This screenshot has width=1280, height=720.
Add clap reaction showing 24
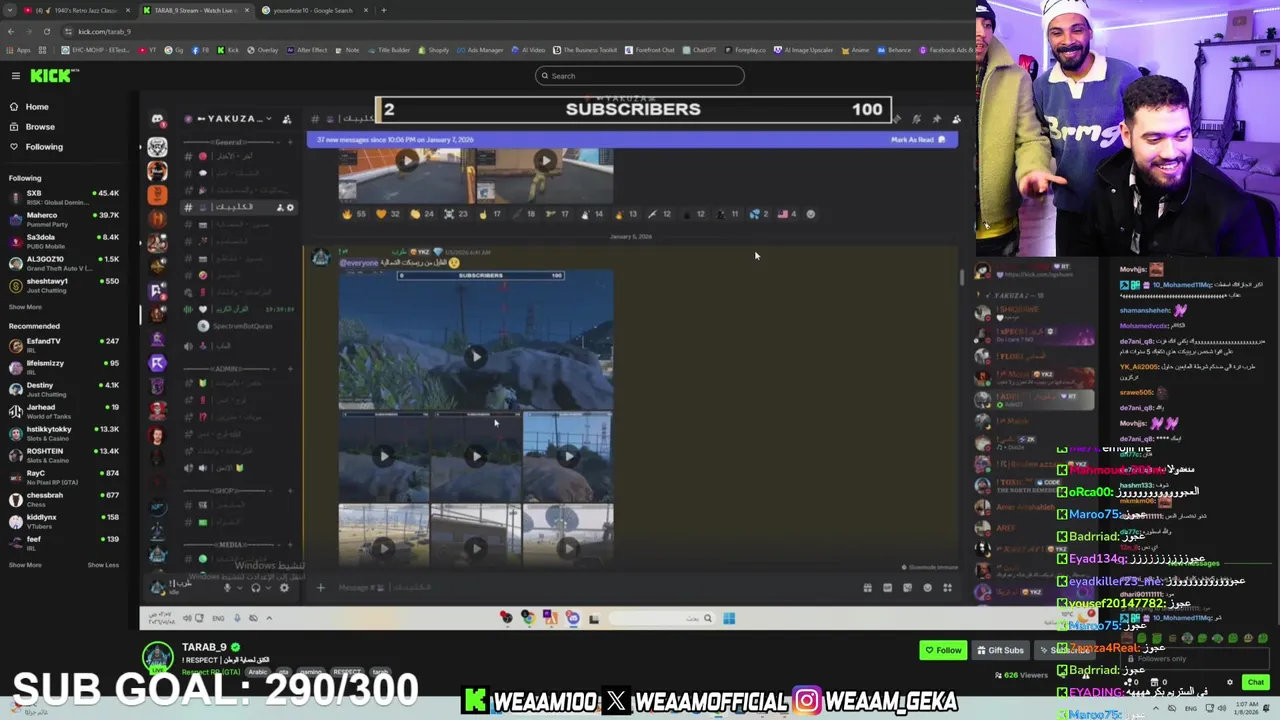(422, 214)
